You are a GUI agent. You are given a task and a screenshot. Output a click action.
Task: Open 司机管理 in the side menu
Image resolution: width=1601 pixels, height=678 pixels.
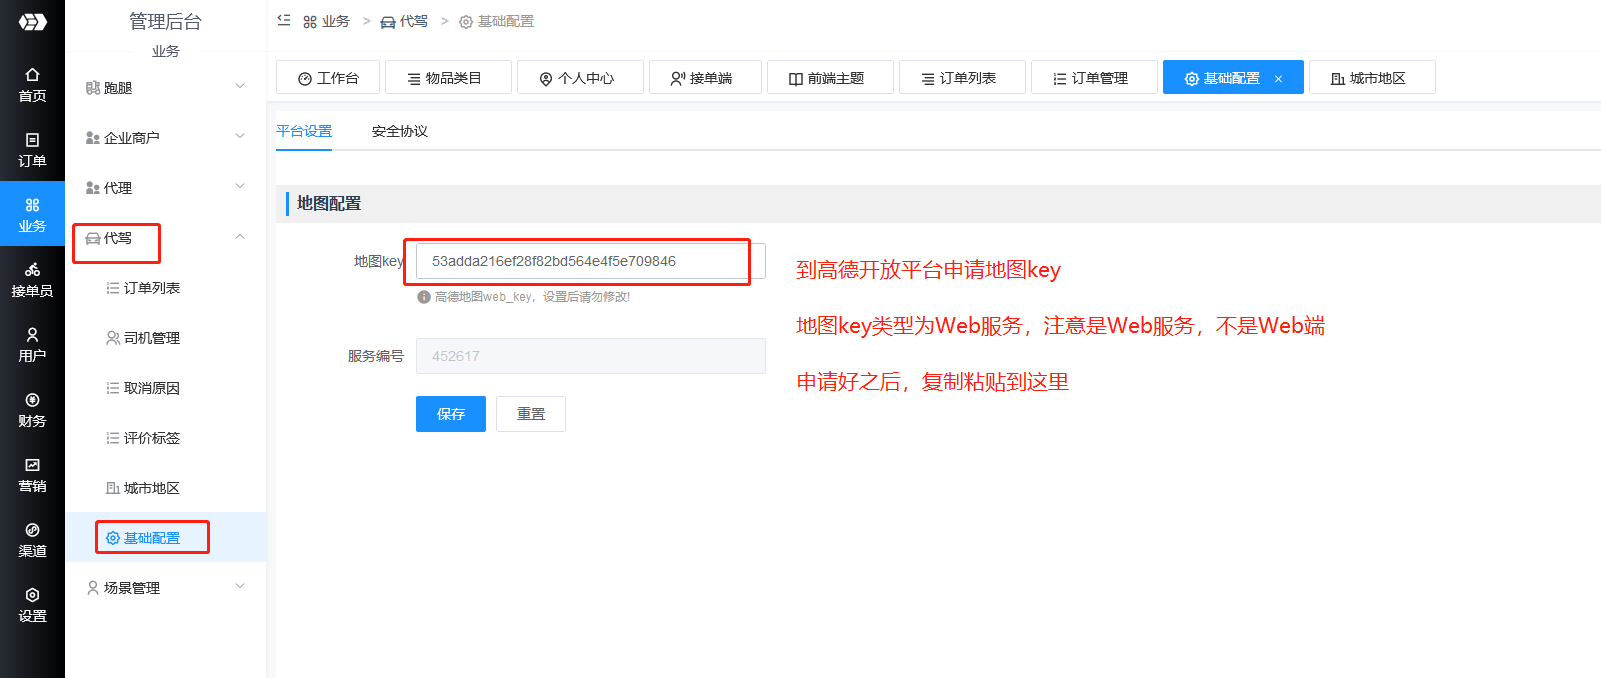151,338
